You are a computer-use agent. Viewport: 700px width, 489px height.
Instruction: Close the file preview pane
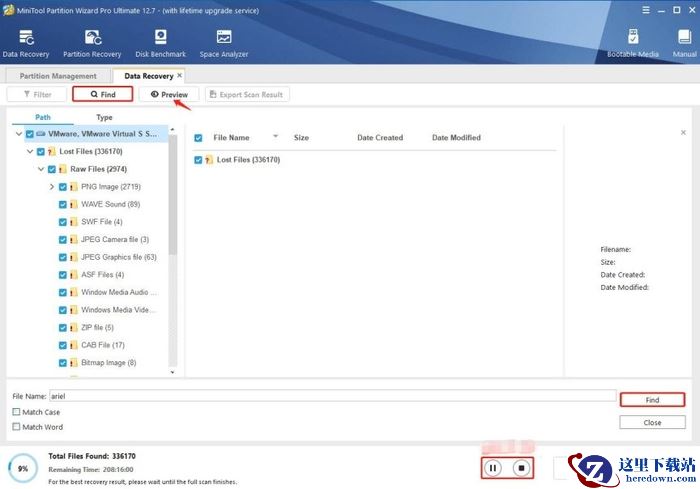click(683, 133)
